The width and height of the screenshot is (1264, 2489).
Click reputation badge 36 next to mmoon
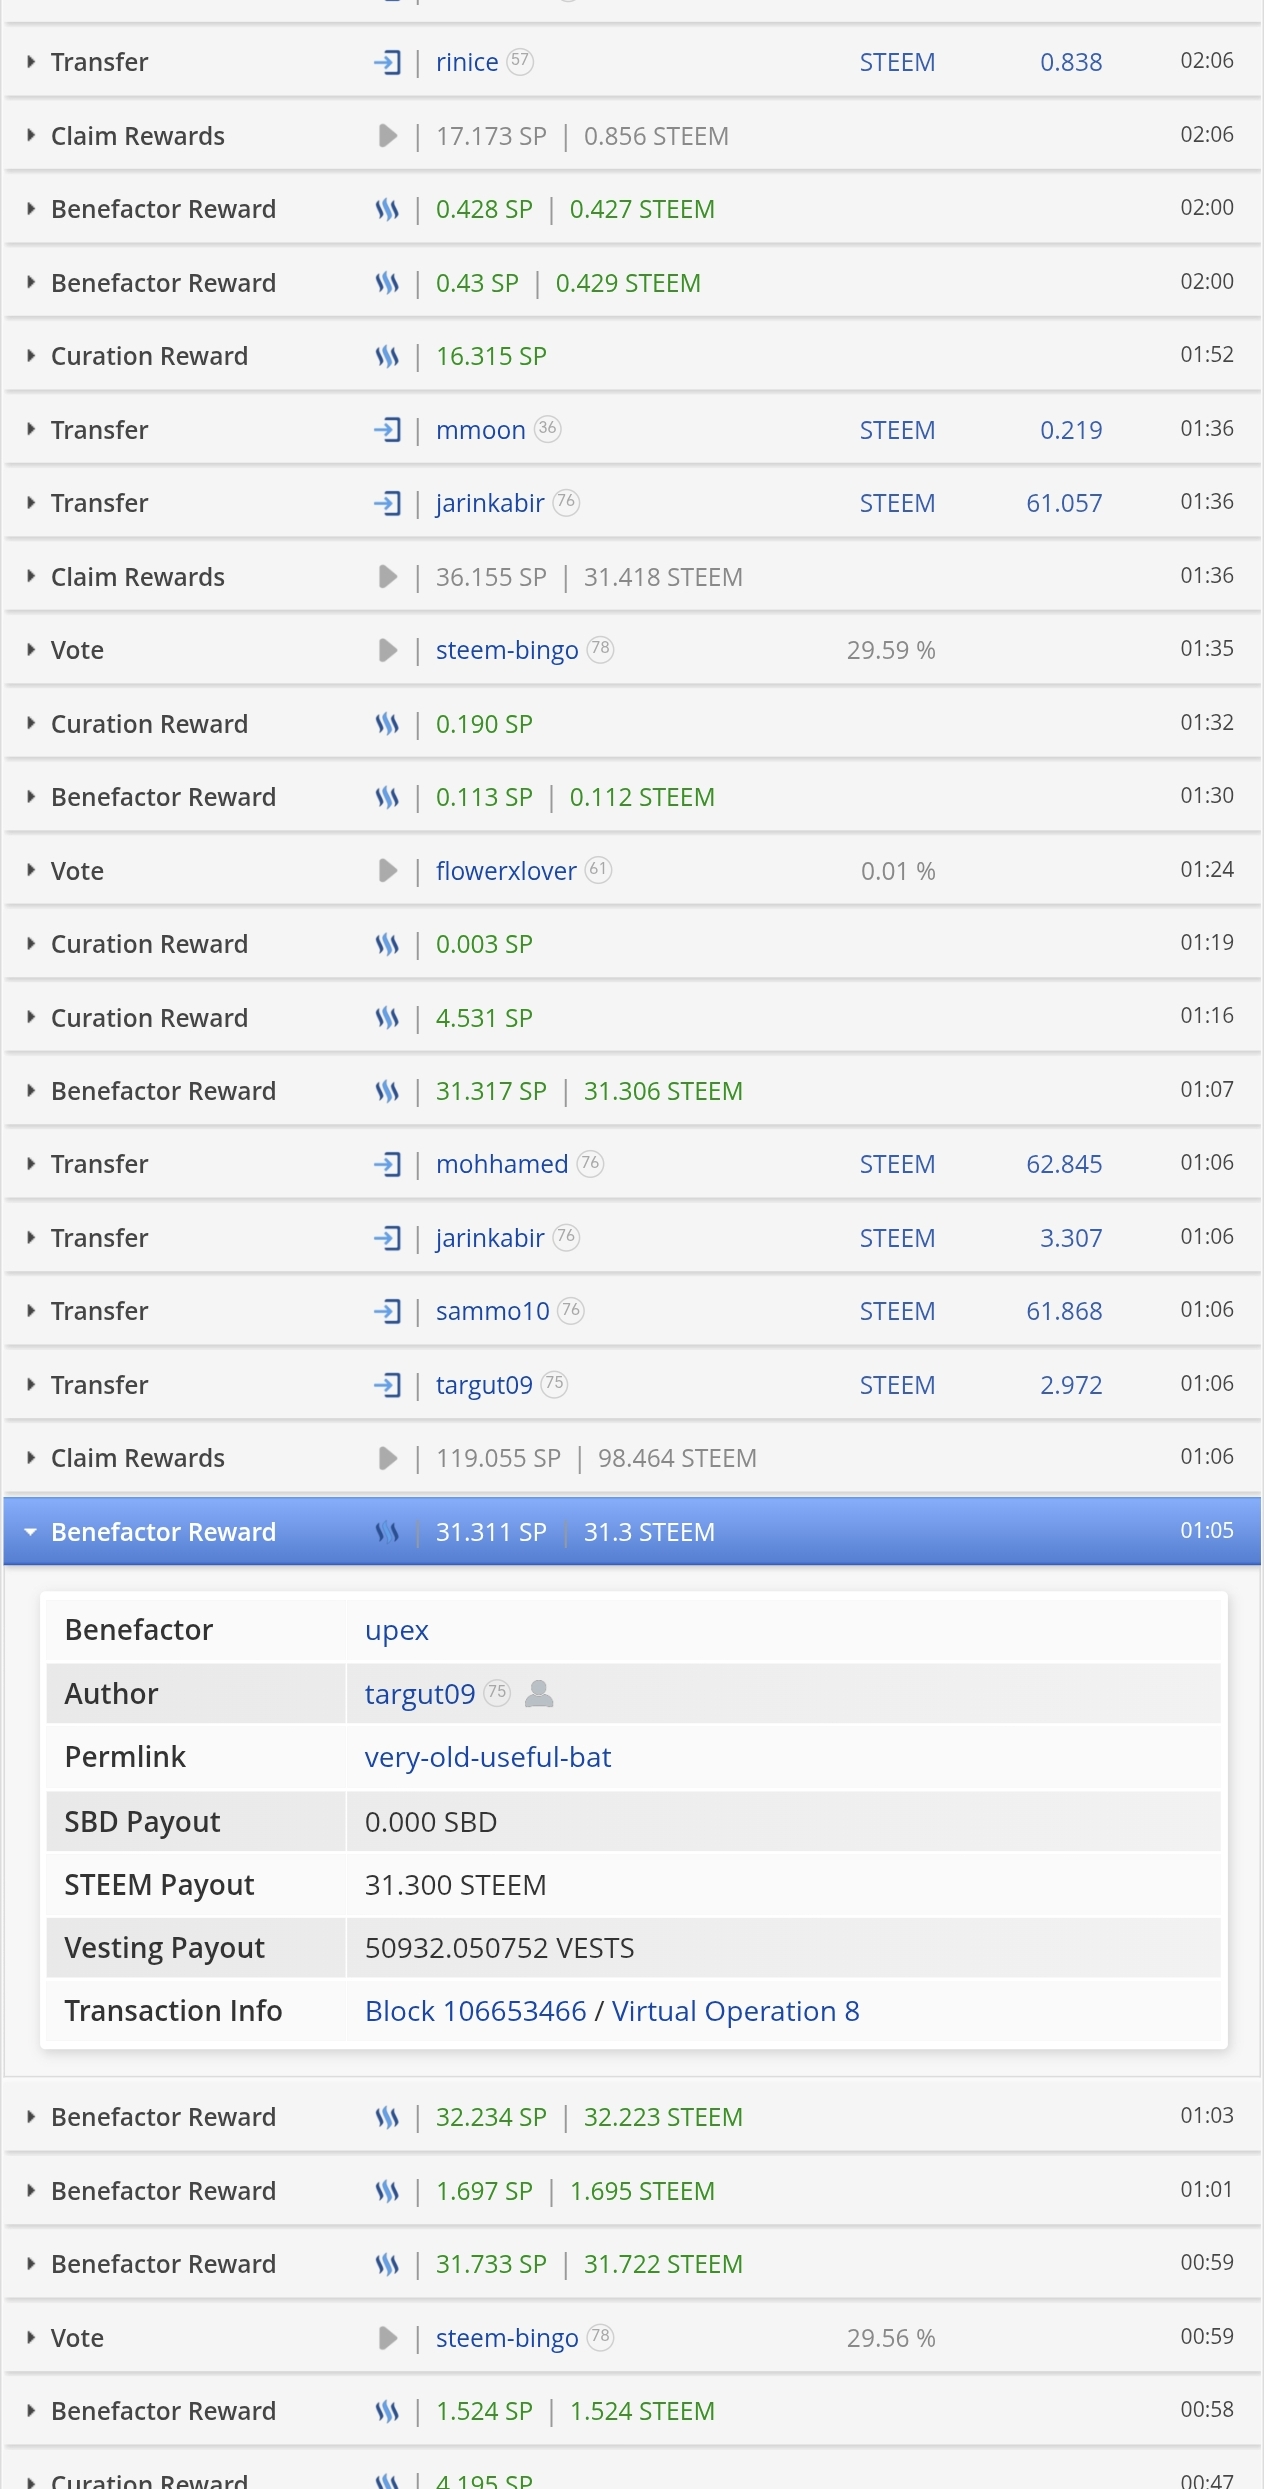(x=547, y=429)
